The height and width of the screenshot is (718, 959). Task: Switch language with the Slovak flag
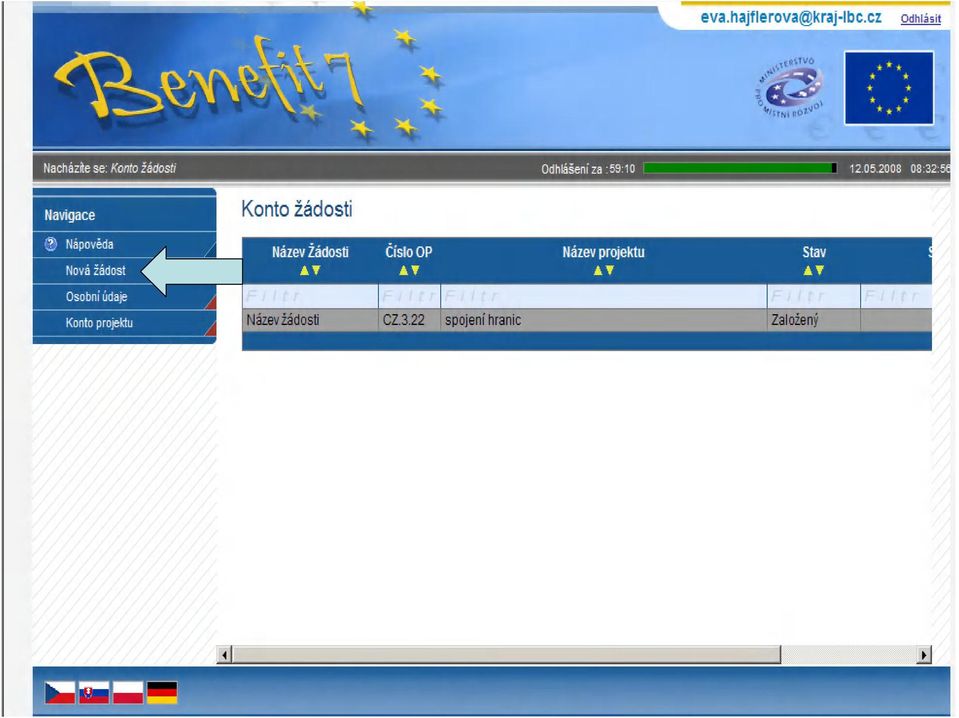pyautogui.click(x=94, y=693)
